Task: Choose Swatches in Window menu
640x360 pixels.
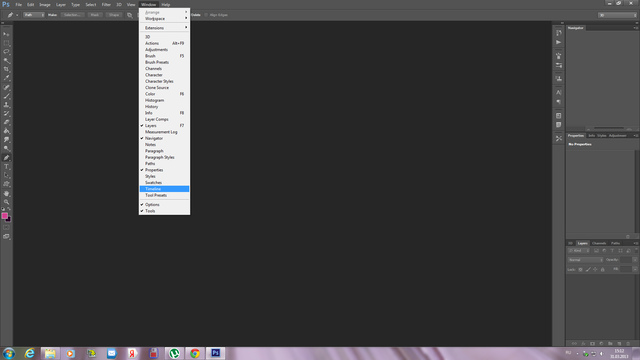Action: tap(164, 182)
